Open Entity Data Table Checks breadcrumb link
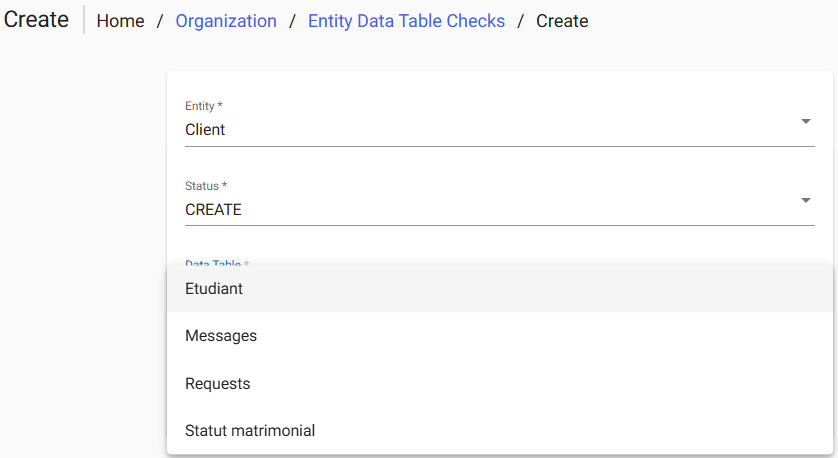 (x=406, y=21)
